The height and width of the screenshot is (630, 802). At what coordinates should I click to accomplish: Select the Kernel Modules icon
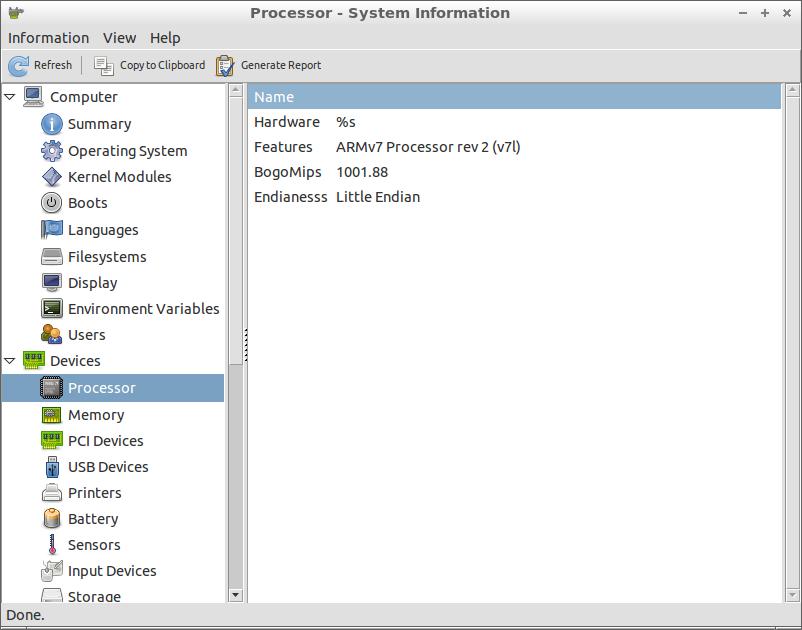coord(52,177)
